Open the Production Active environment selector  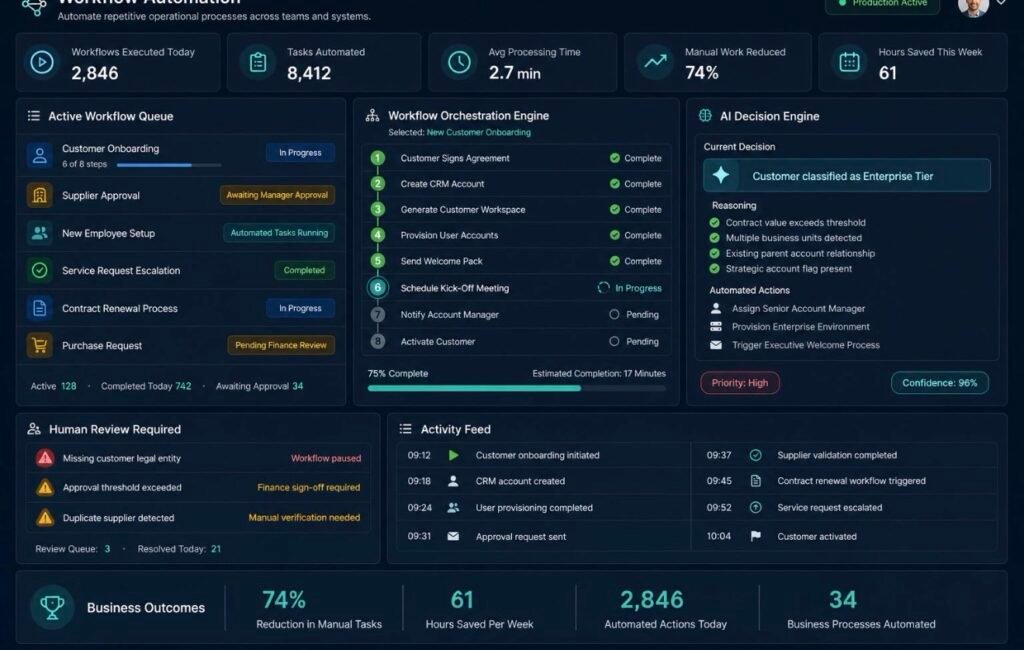(x=882, y=4)
